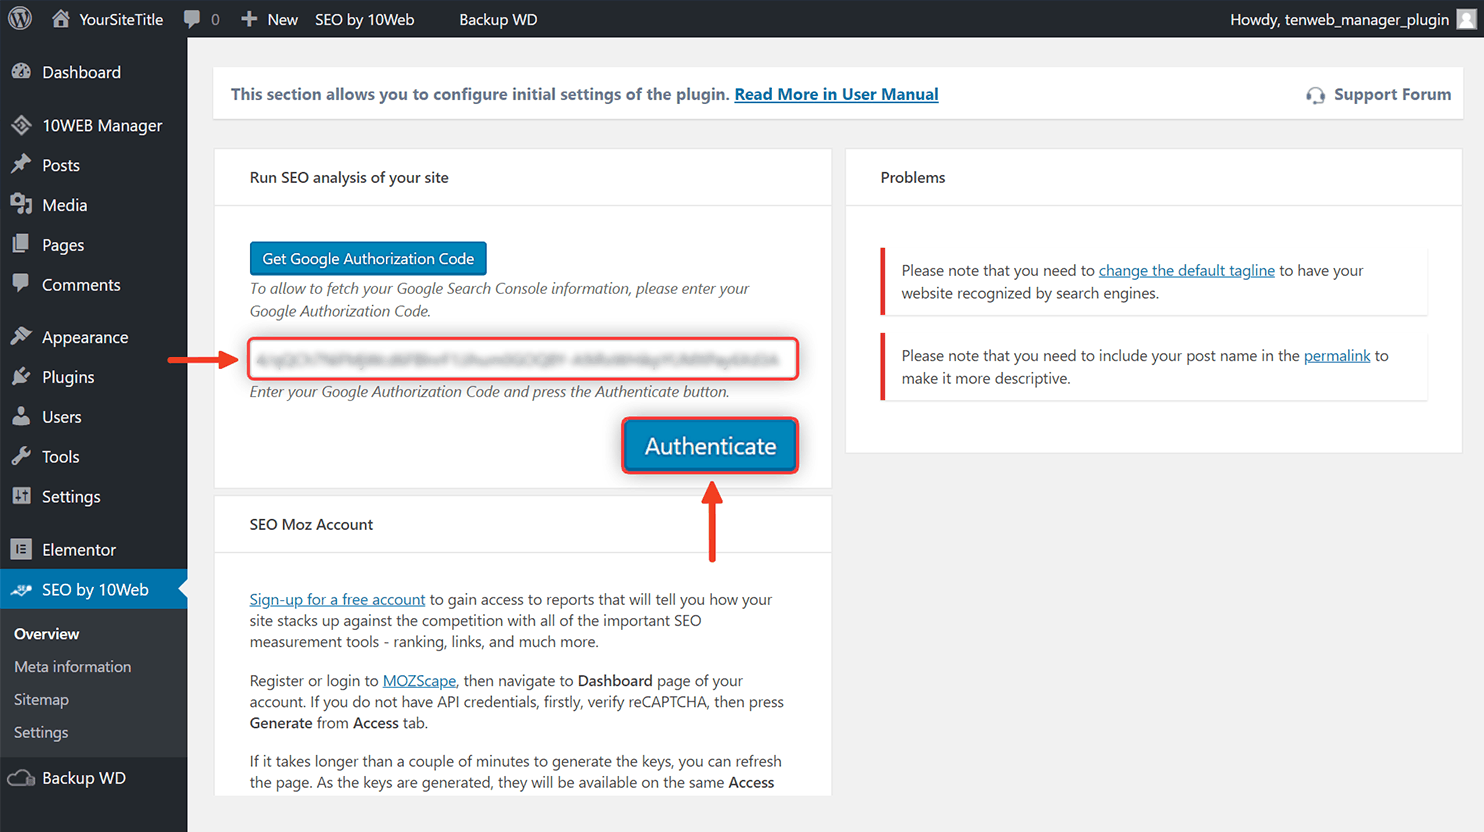Click Sign-up for a free account link
Viewport: 1484px width, 832px height.
coord(337,599)
